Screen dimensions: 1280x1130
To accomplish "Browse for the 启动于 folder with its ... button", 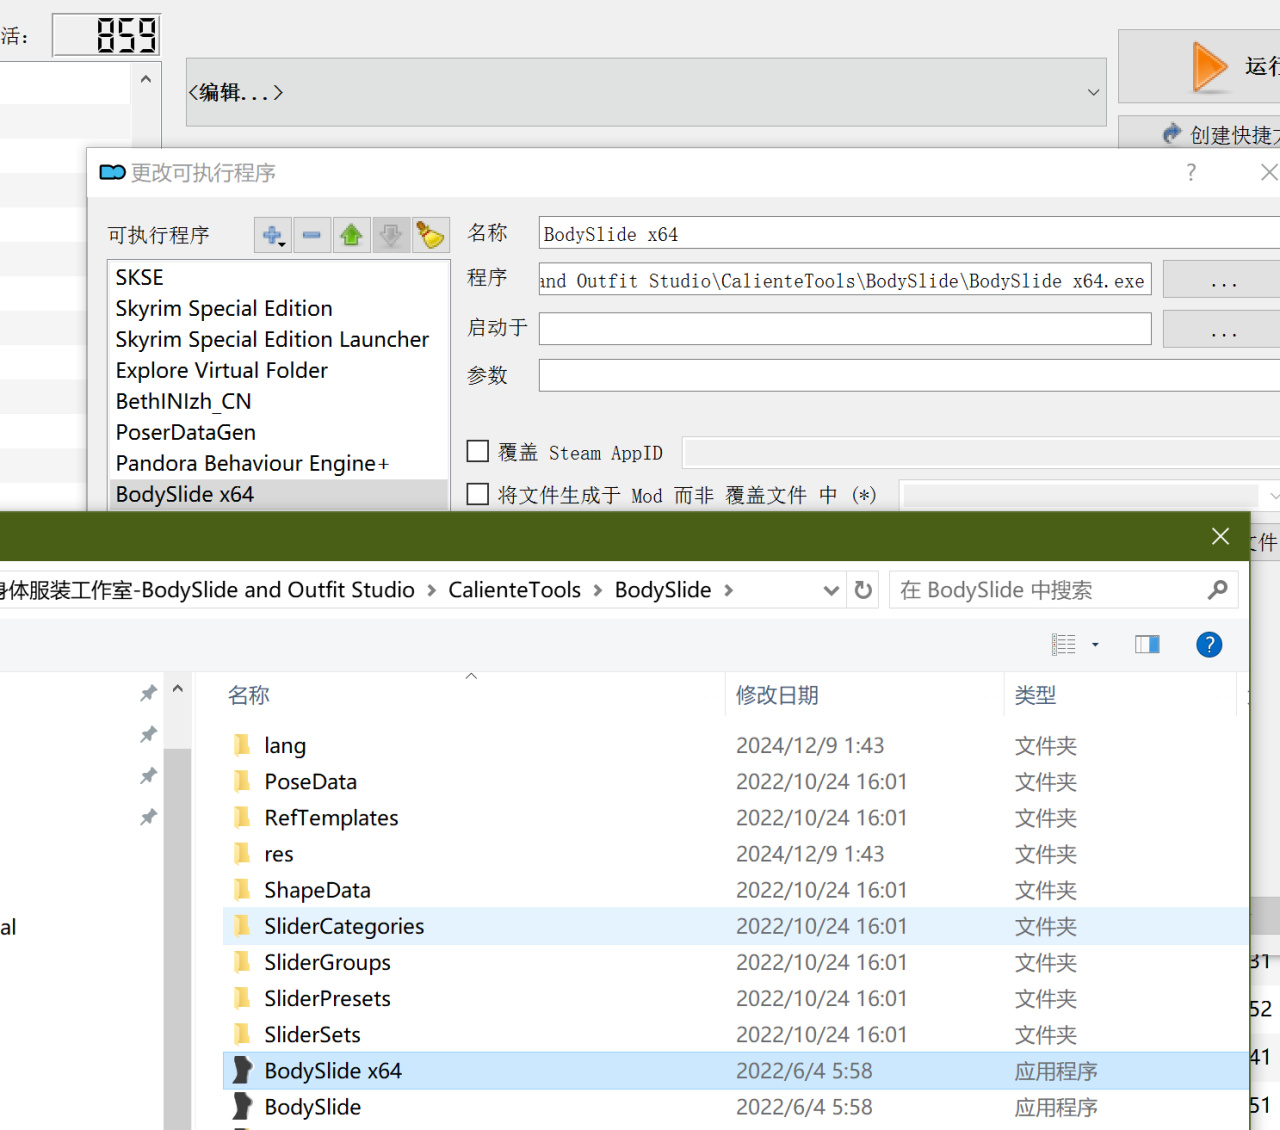I will pos(1224,329).
